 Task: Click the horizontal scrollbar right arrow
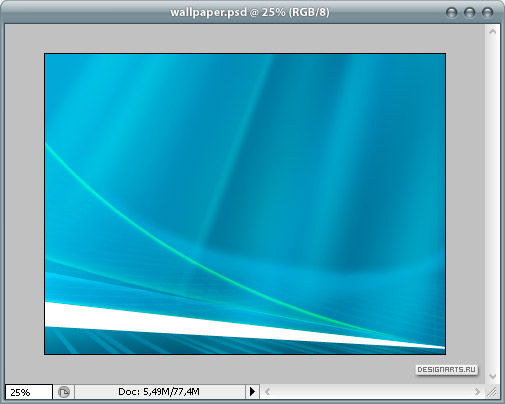(477, 392)
